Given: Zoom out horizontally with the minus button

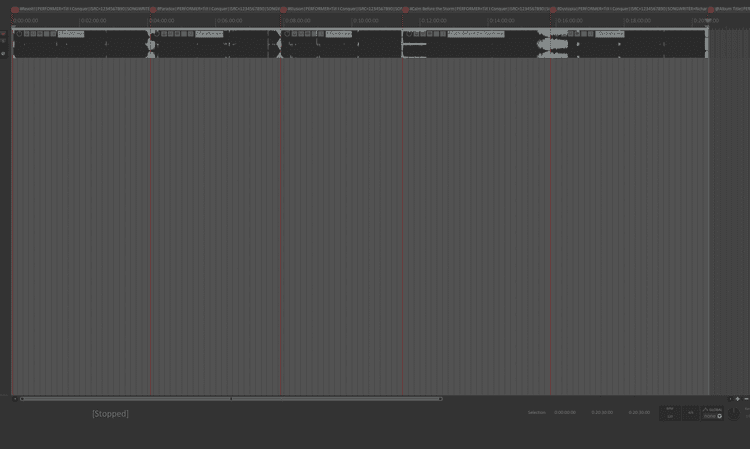Looking at the screenshot, I should tap(746, 399).
